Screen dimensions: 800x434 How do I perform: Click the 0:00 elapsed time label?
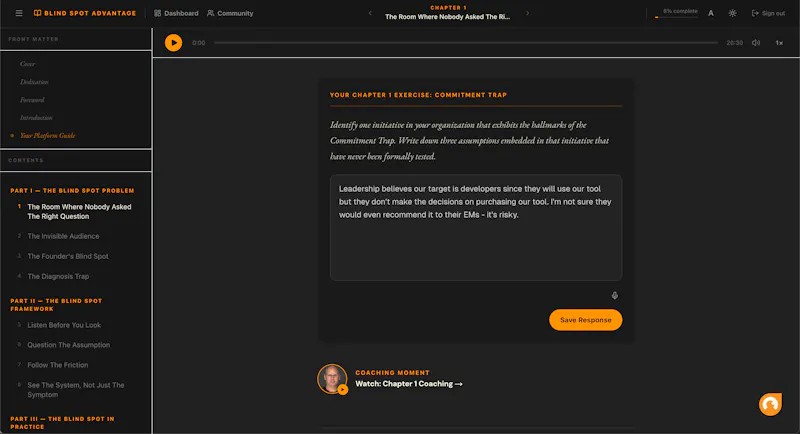point(198,43)
